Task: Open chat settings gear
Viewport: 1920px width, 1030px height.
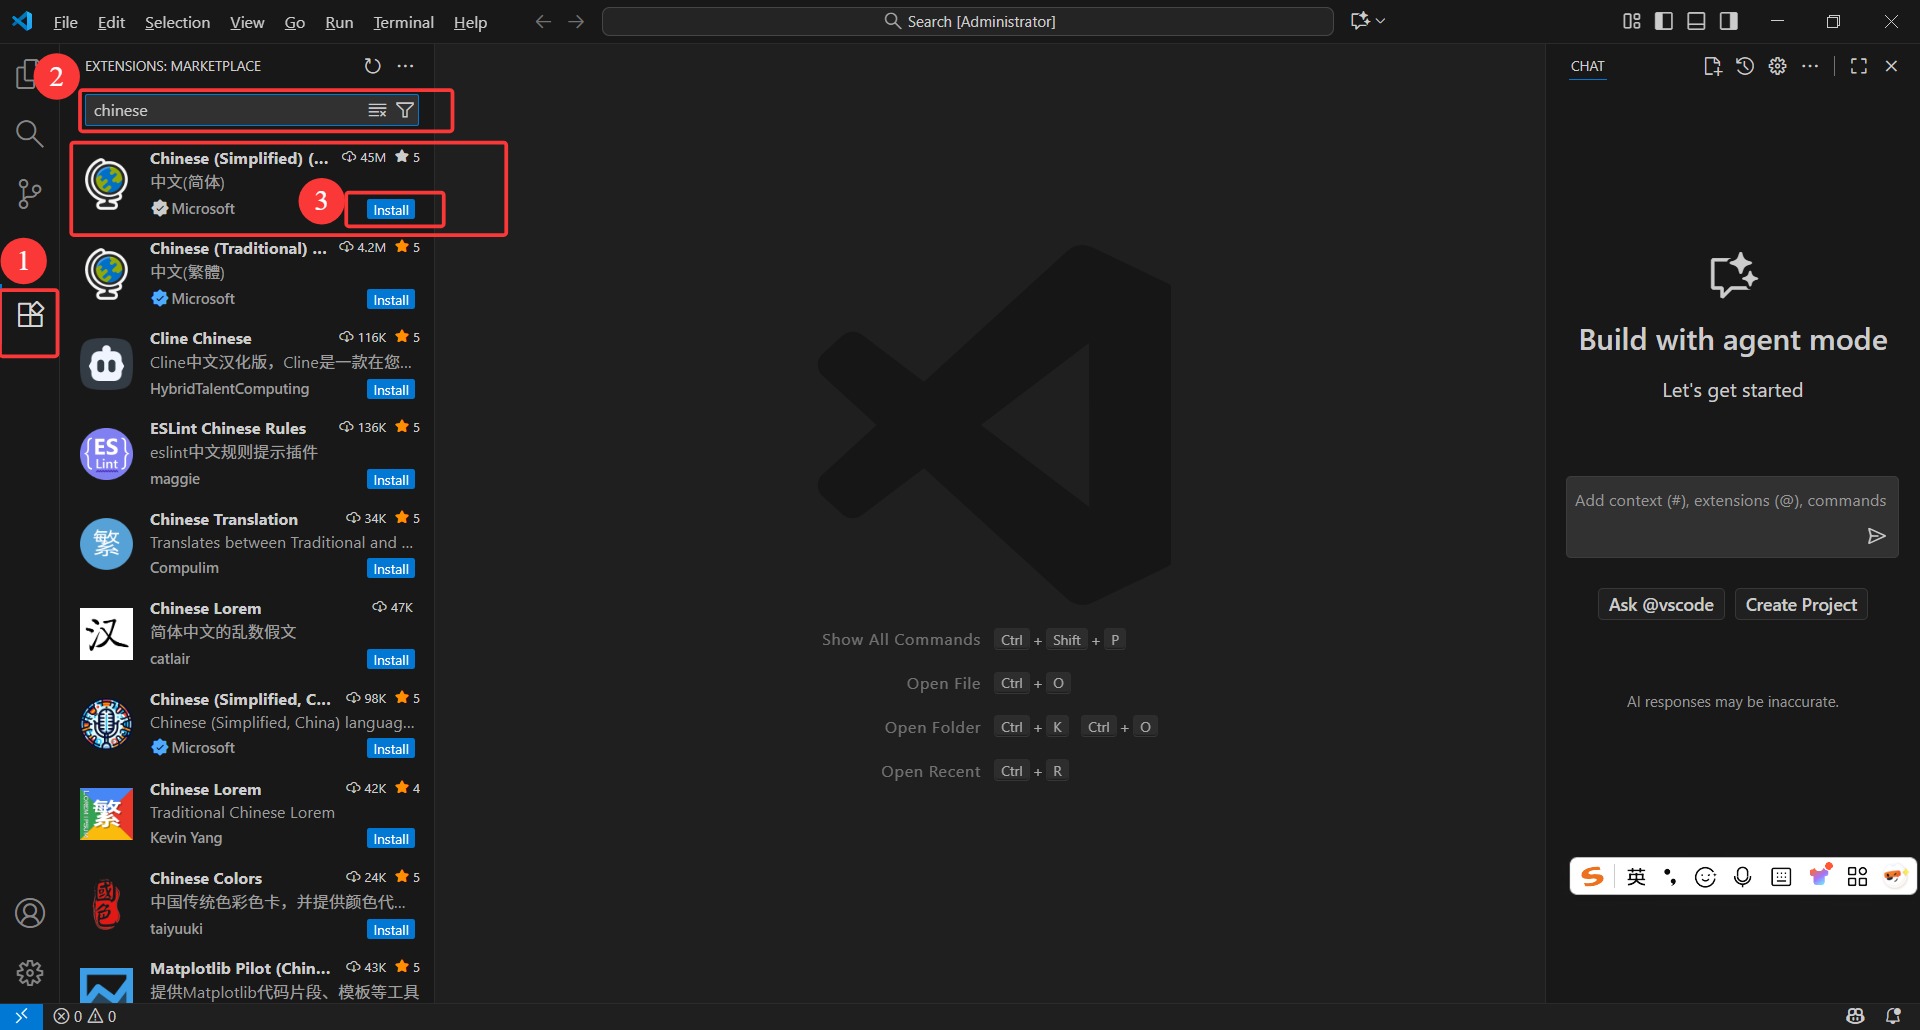Action: pyautogui.click(x=1777, y=66)
